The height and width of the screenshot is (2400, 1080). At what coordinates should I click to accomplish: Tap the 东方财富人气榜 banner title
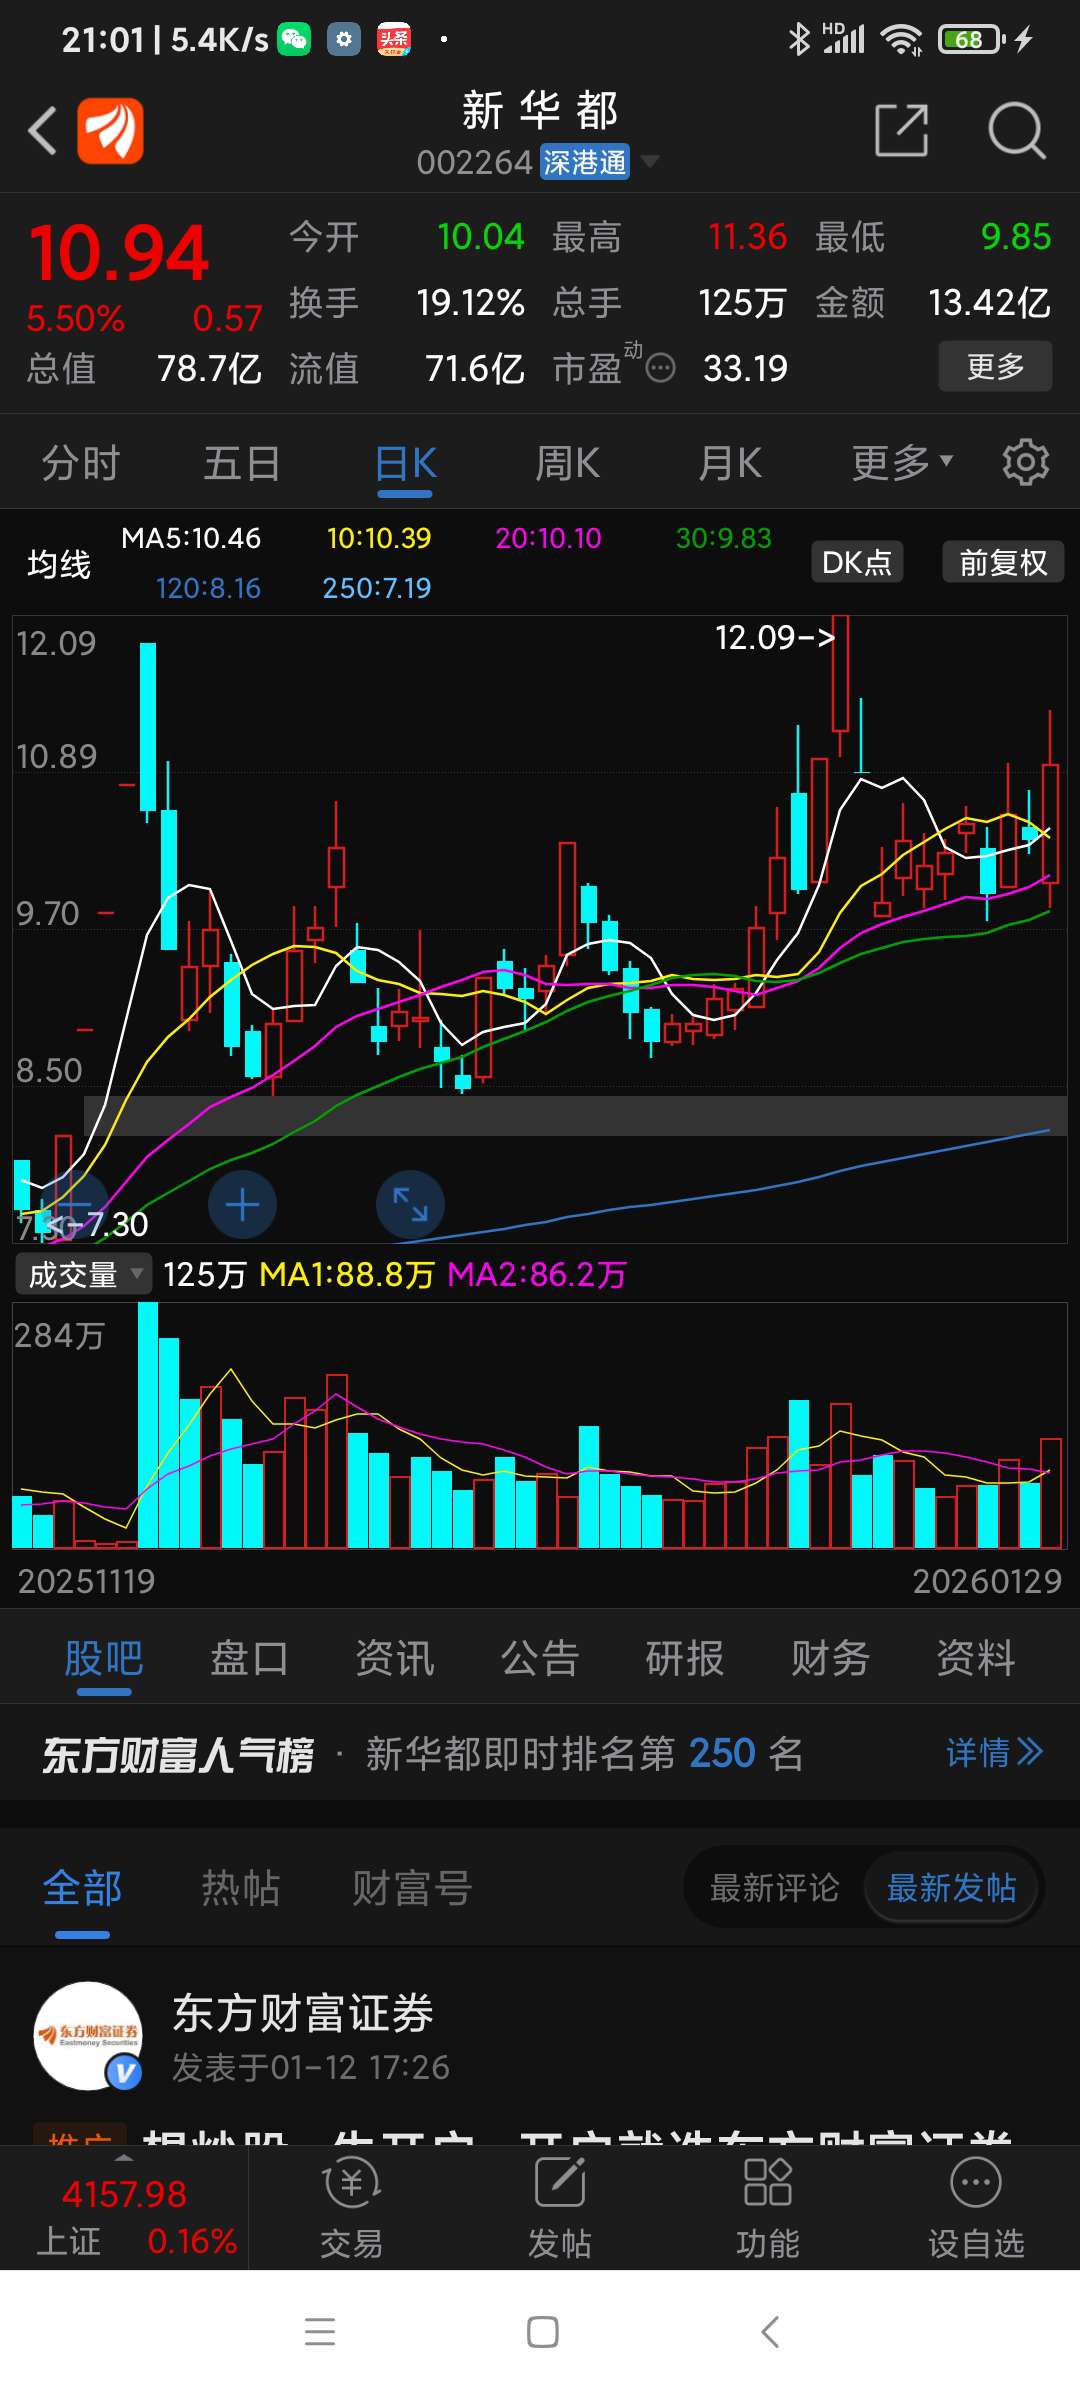pyautogui.click(x=178, y=1754)
